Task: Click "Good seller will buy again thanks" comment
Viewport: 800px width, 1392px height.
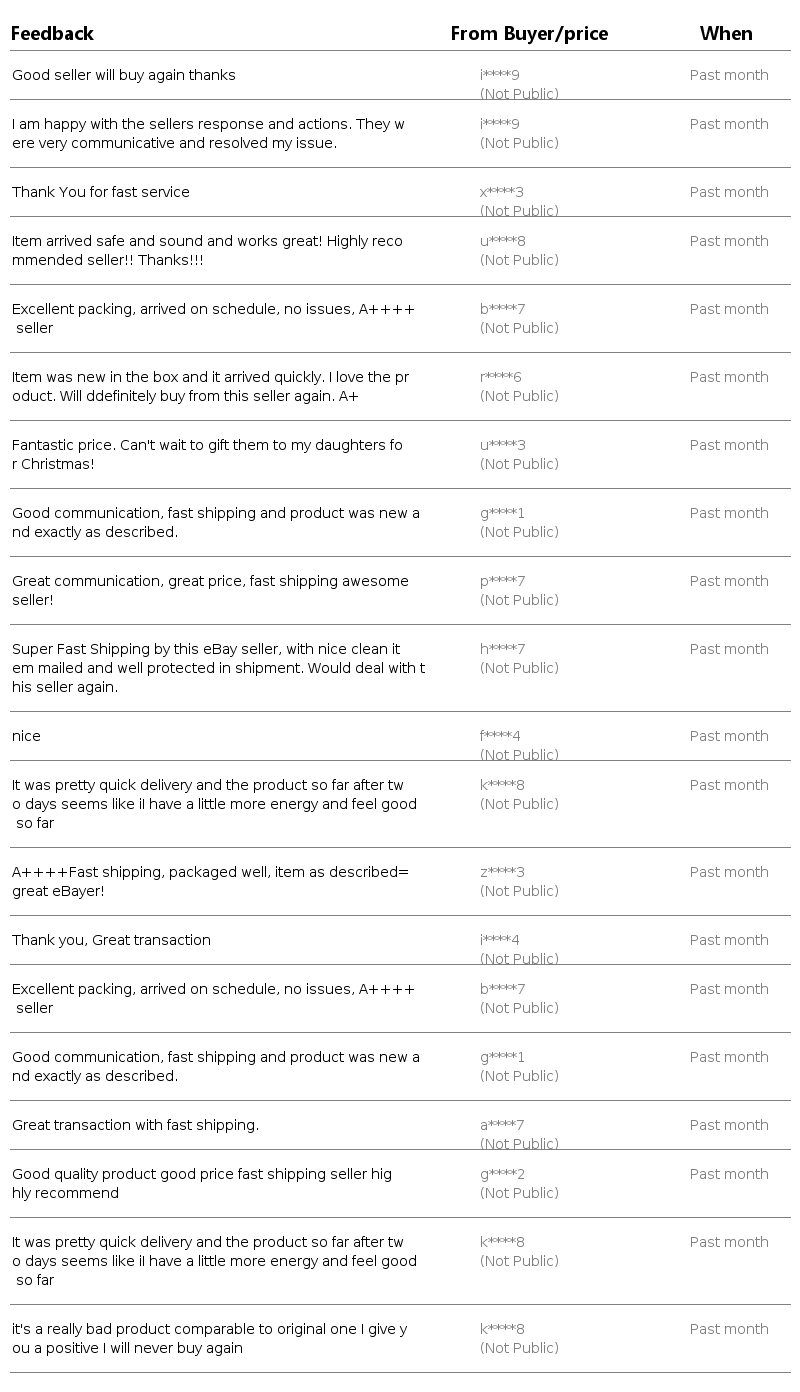Action: tap(124, 75)
